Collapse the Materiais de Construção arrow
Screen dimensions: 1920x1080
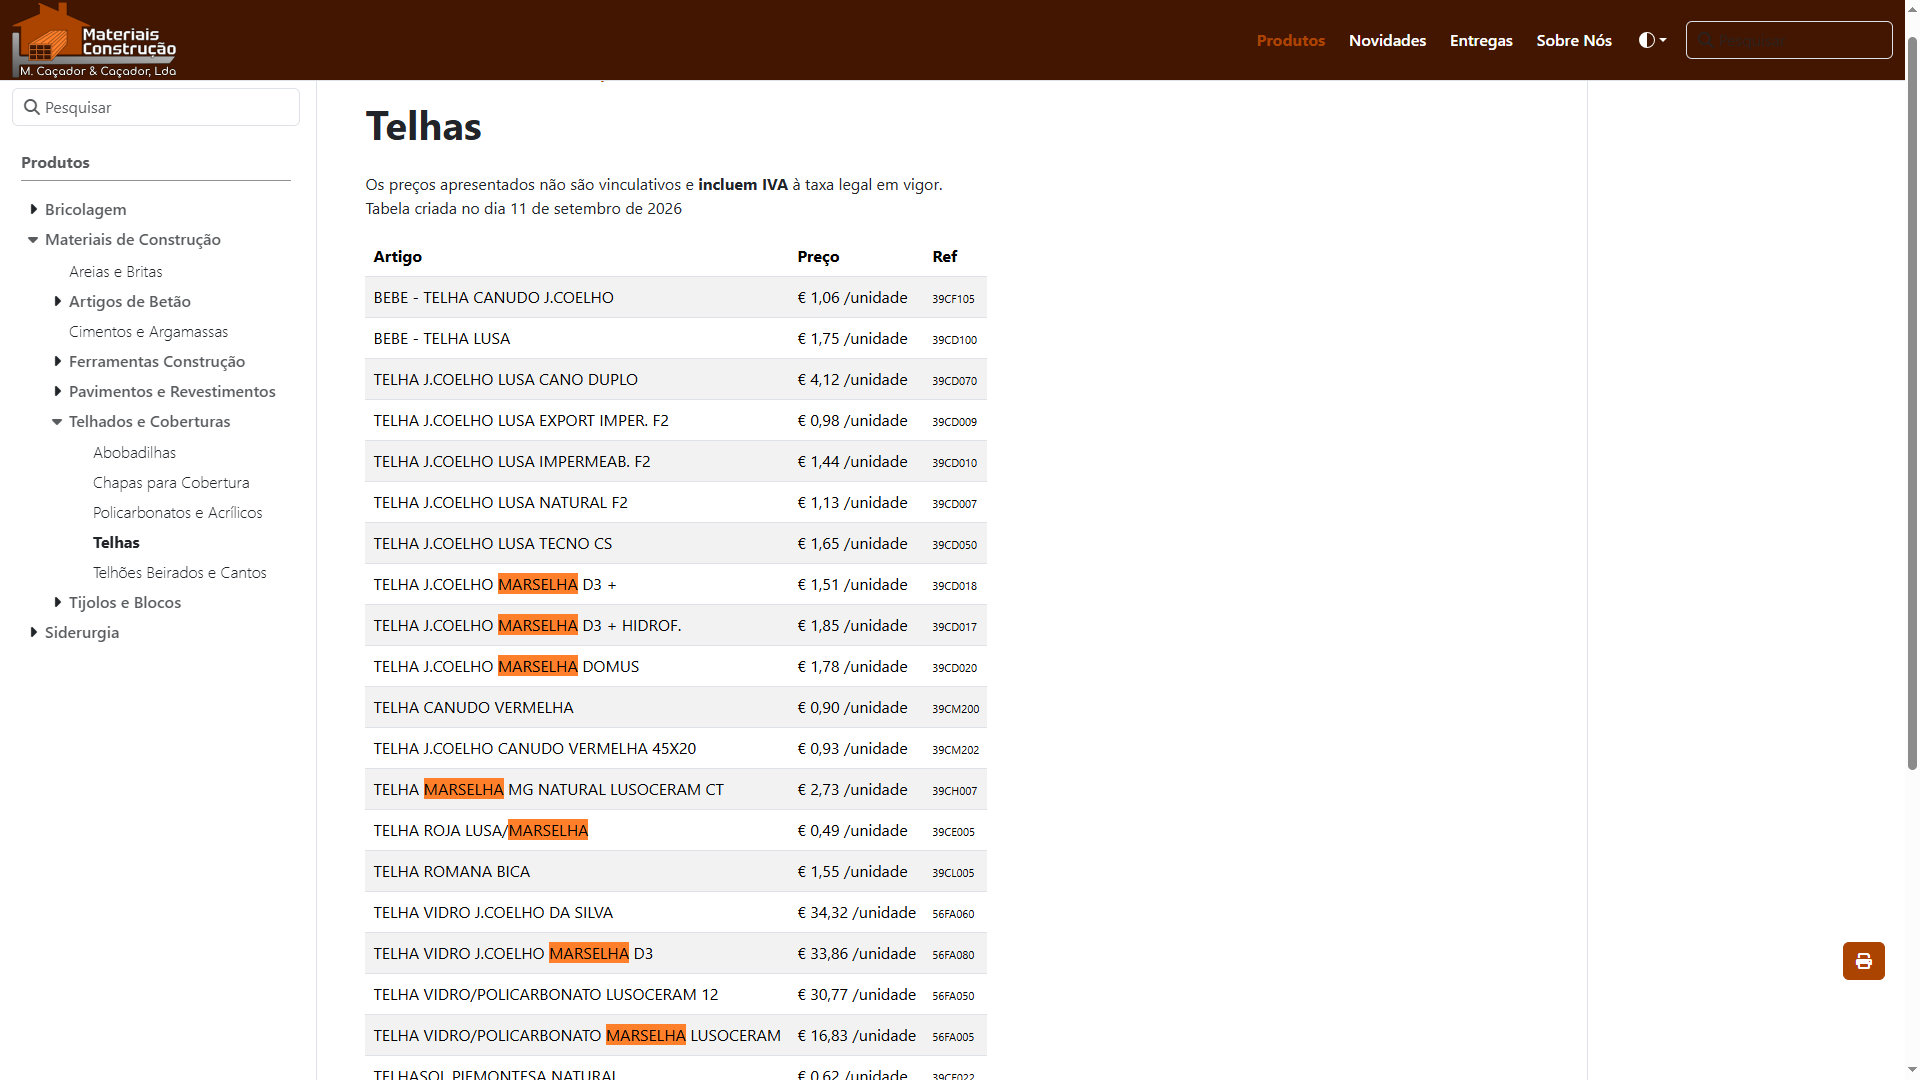[33, 239]
